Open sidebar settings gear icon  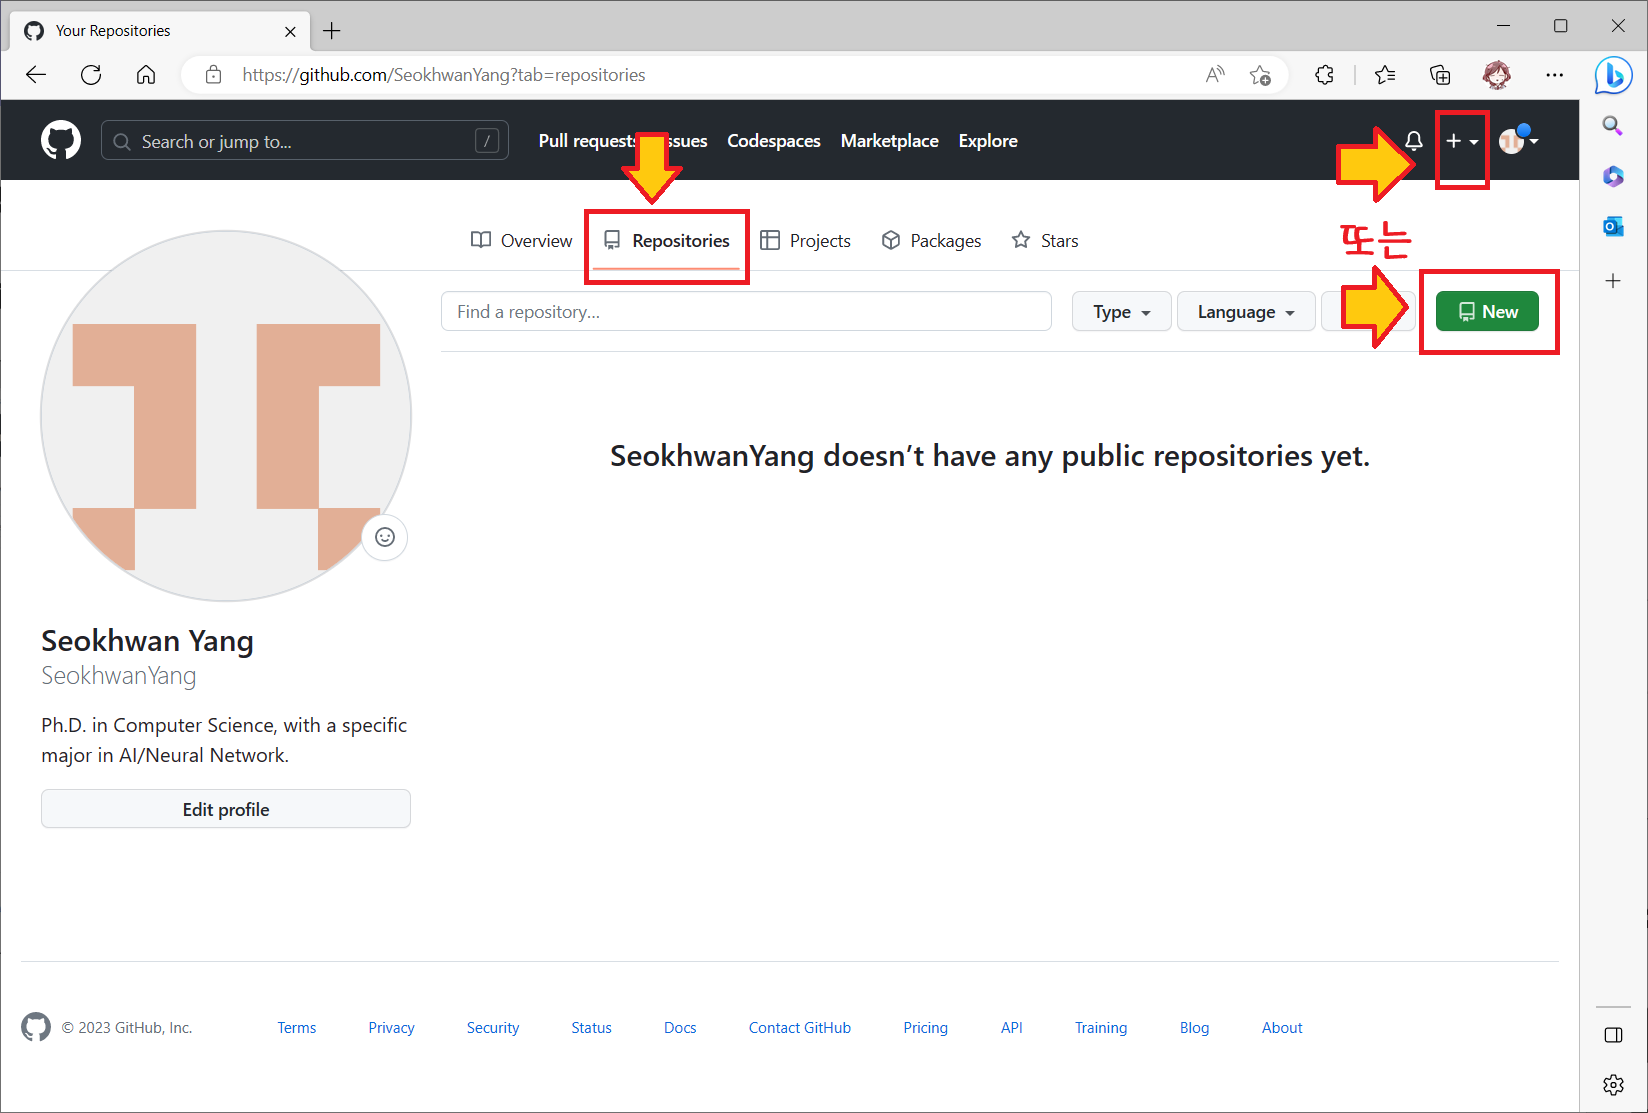click(x=1613, y=1085)
